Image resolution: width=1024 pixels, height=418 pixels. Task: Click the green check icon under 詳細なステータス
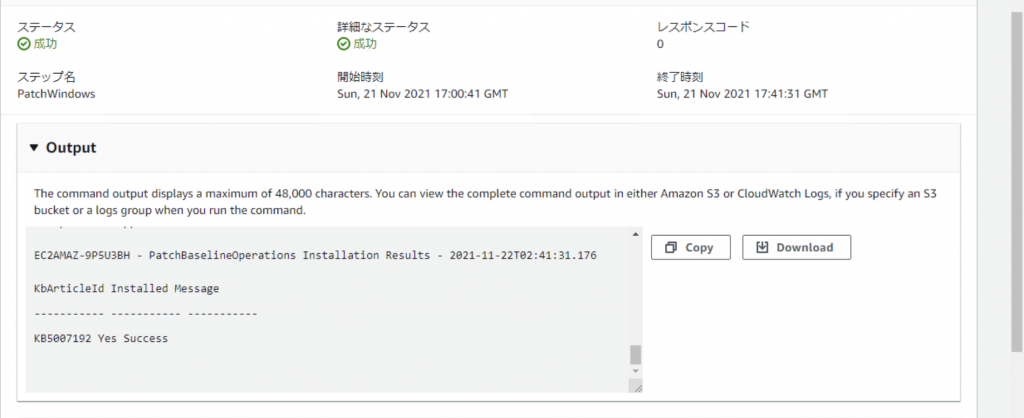[x=344, y=44]
